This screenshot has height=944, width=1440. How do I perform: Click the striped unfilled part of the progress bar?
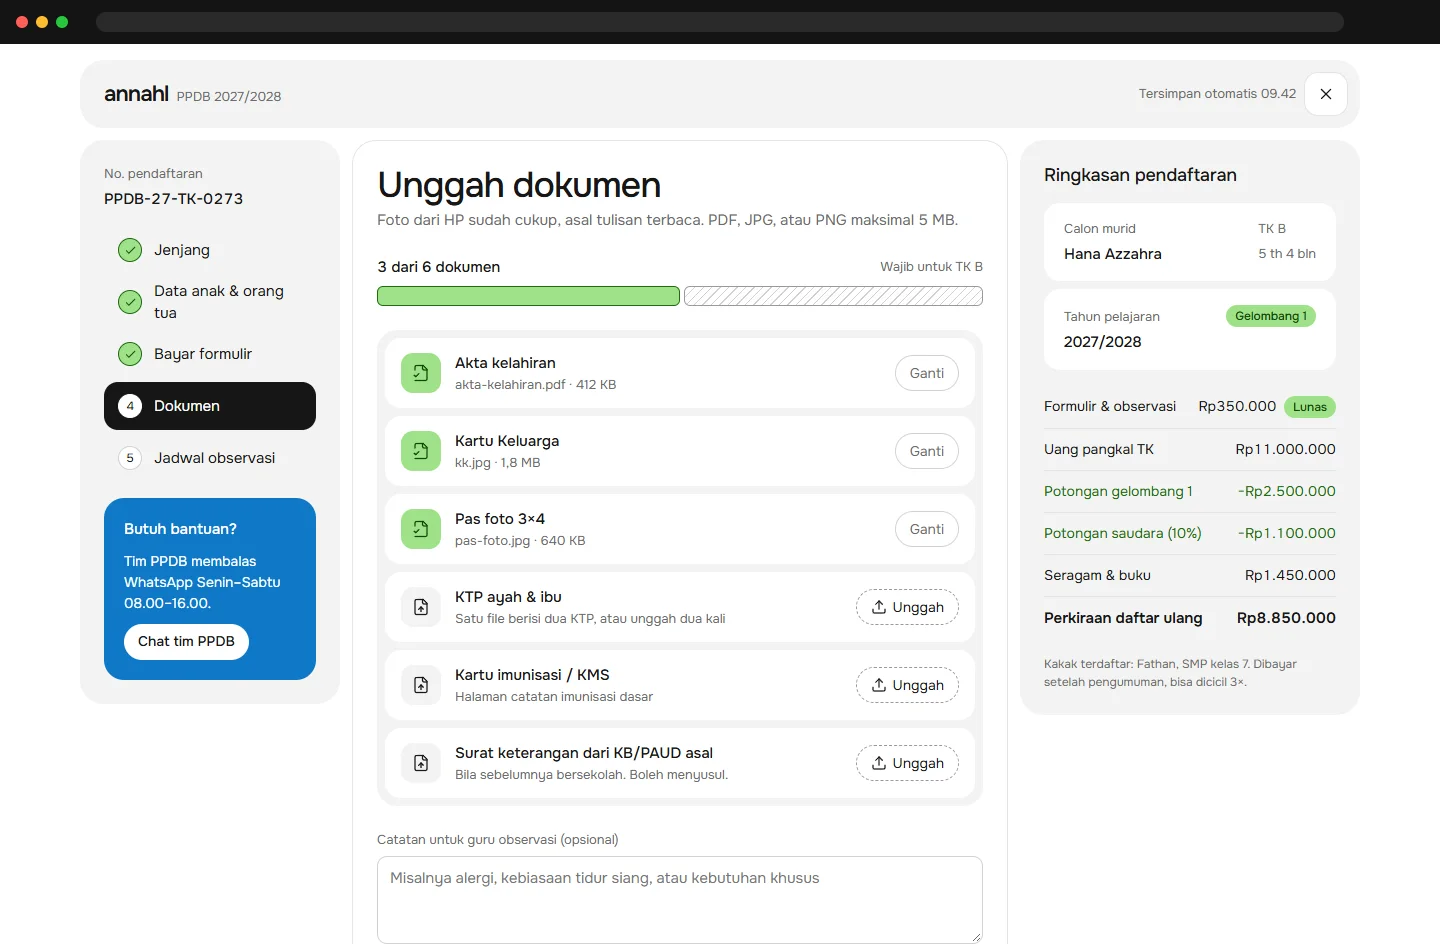(833, 296)
